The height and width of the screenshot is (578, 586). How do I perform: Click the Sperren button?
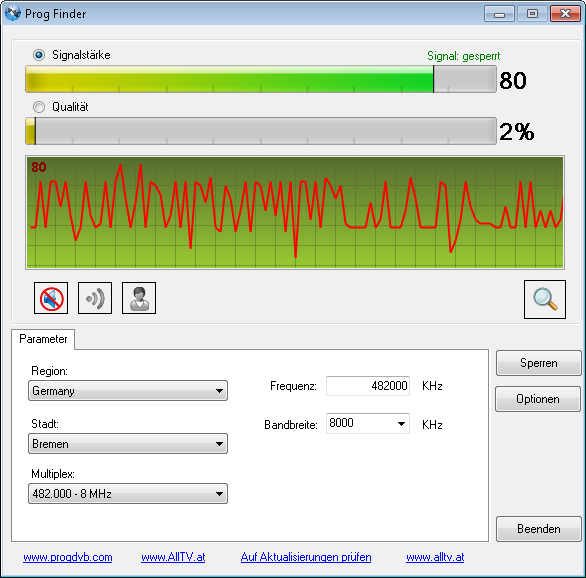coord(539,363)
